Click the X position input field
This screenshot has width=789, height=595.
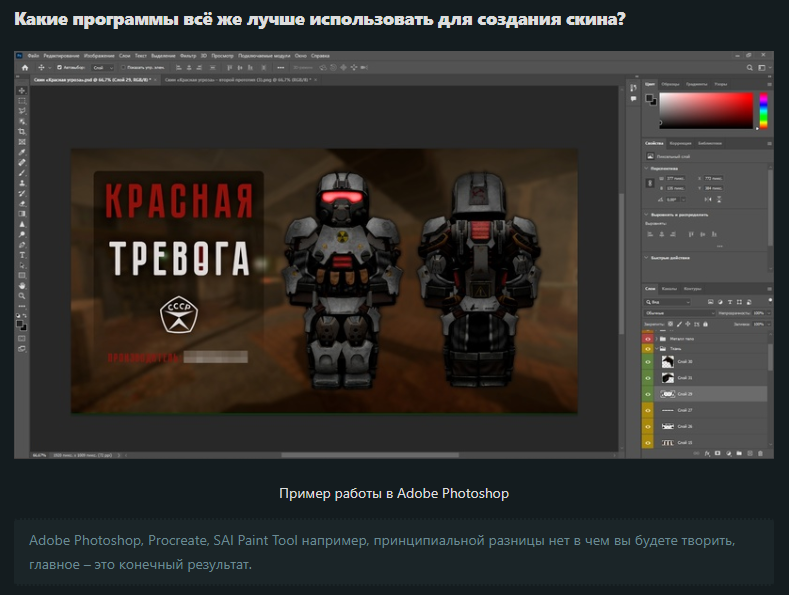pyautogui.click(x=714, y=178)
